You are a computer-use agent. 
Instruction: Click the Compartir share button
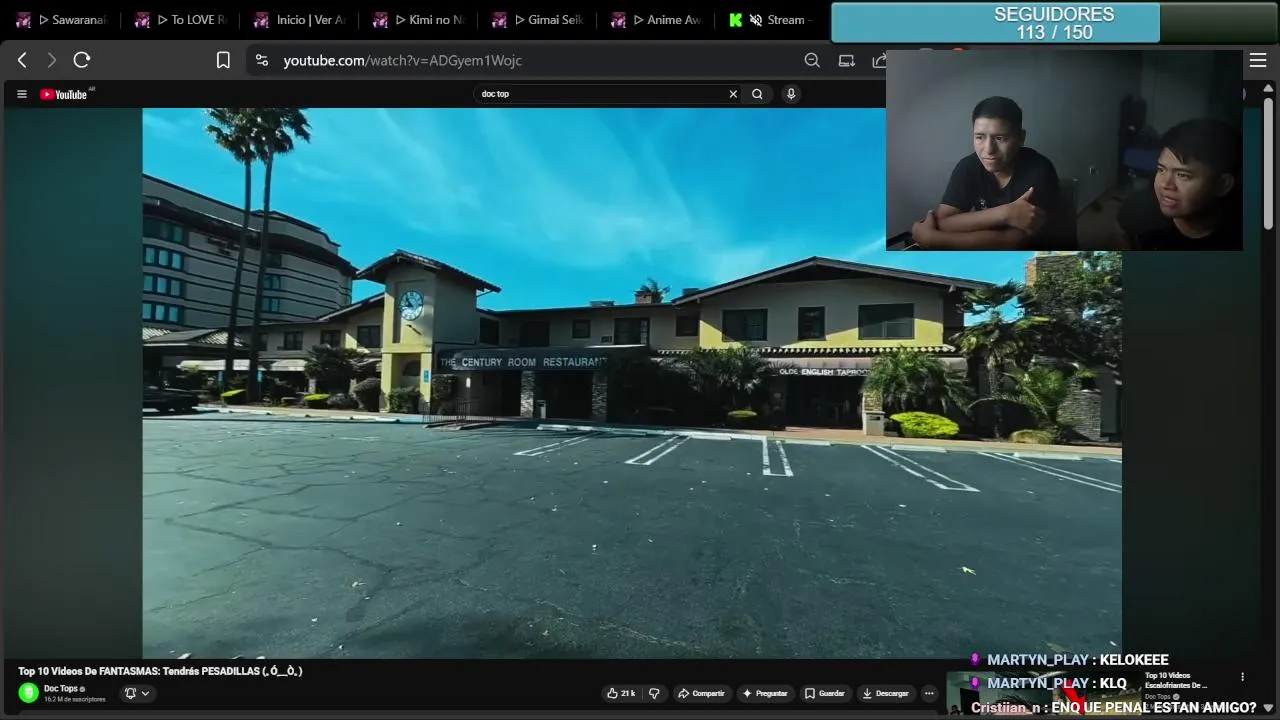(701, 693)
